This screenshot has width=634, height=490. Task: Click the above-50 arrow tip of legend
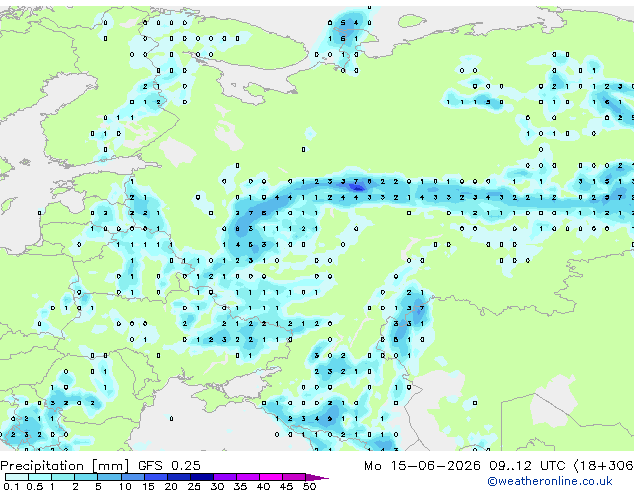317,477
